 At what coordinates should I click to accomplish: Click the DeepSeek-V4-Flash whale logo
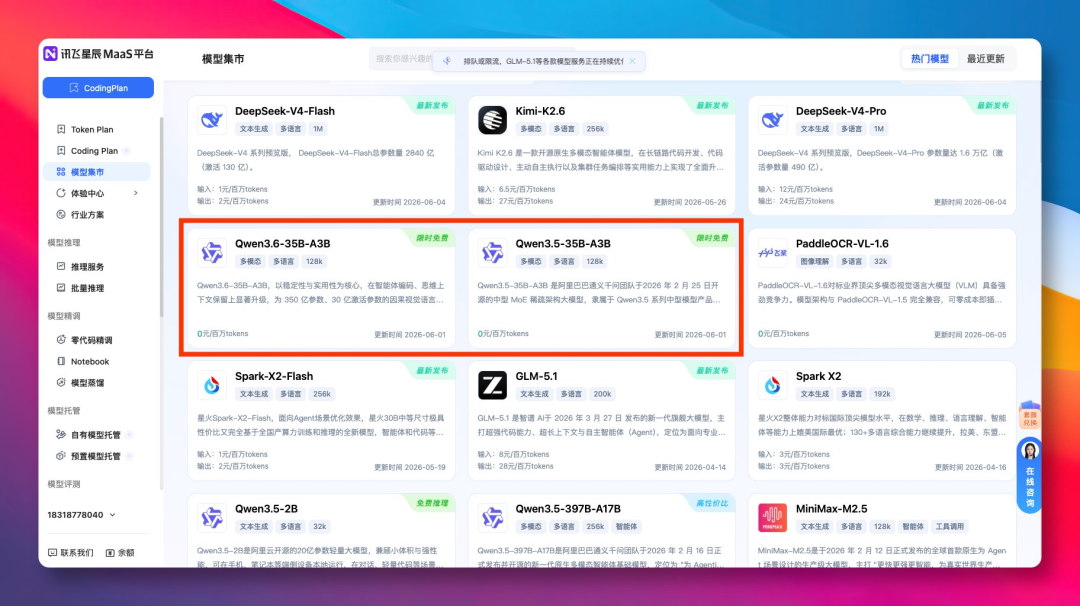pyautogui.click(x=211, y=120)
